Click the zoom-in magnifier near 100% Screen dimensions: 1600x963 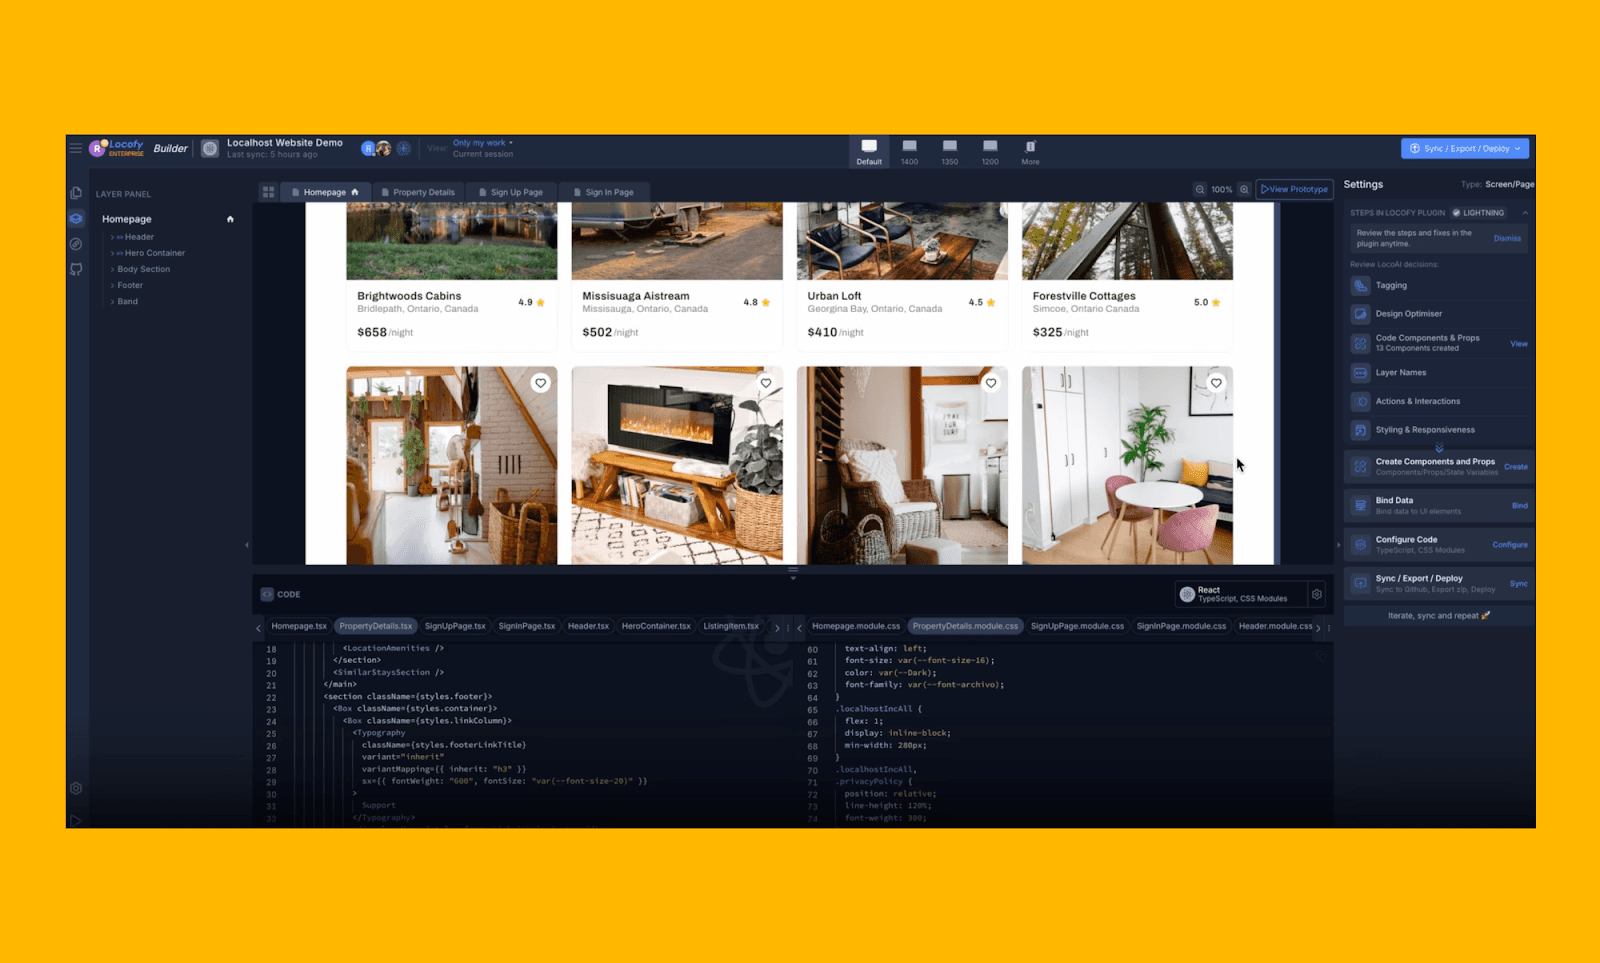click(x=1244, y=189)
